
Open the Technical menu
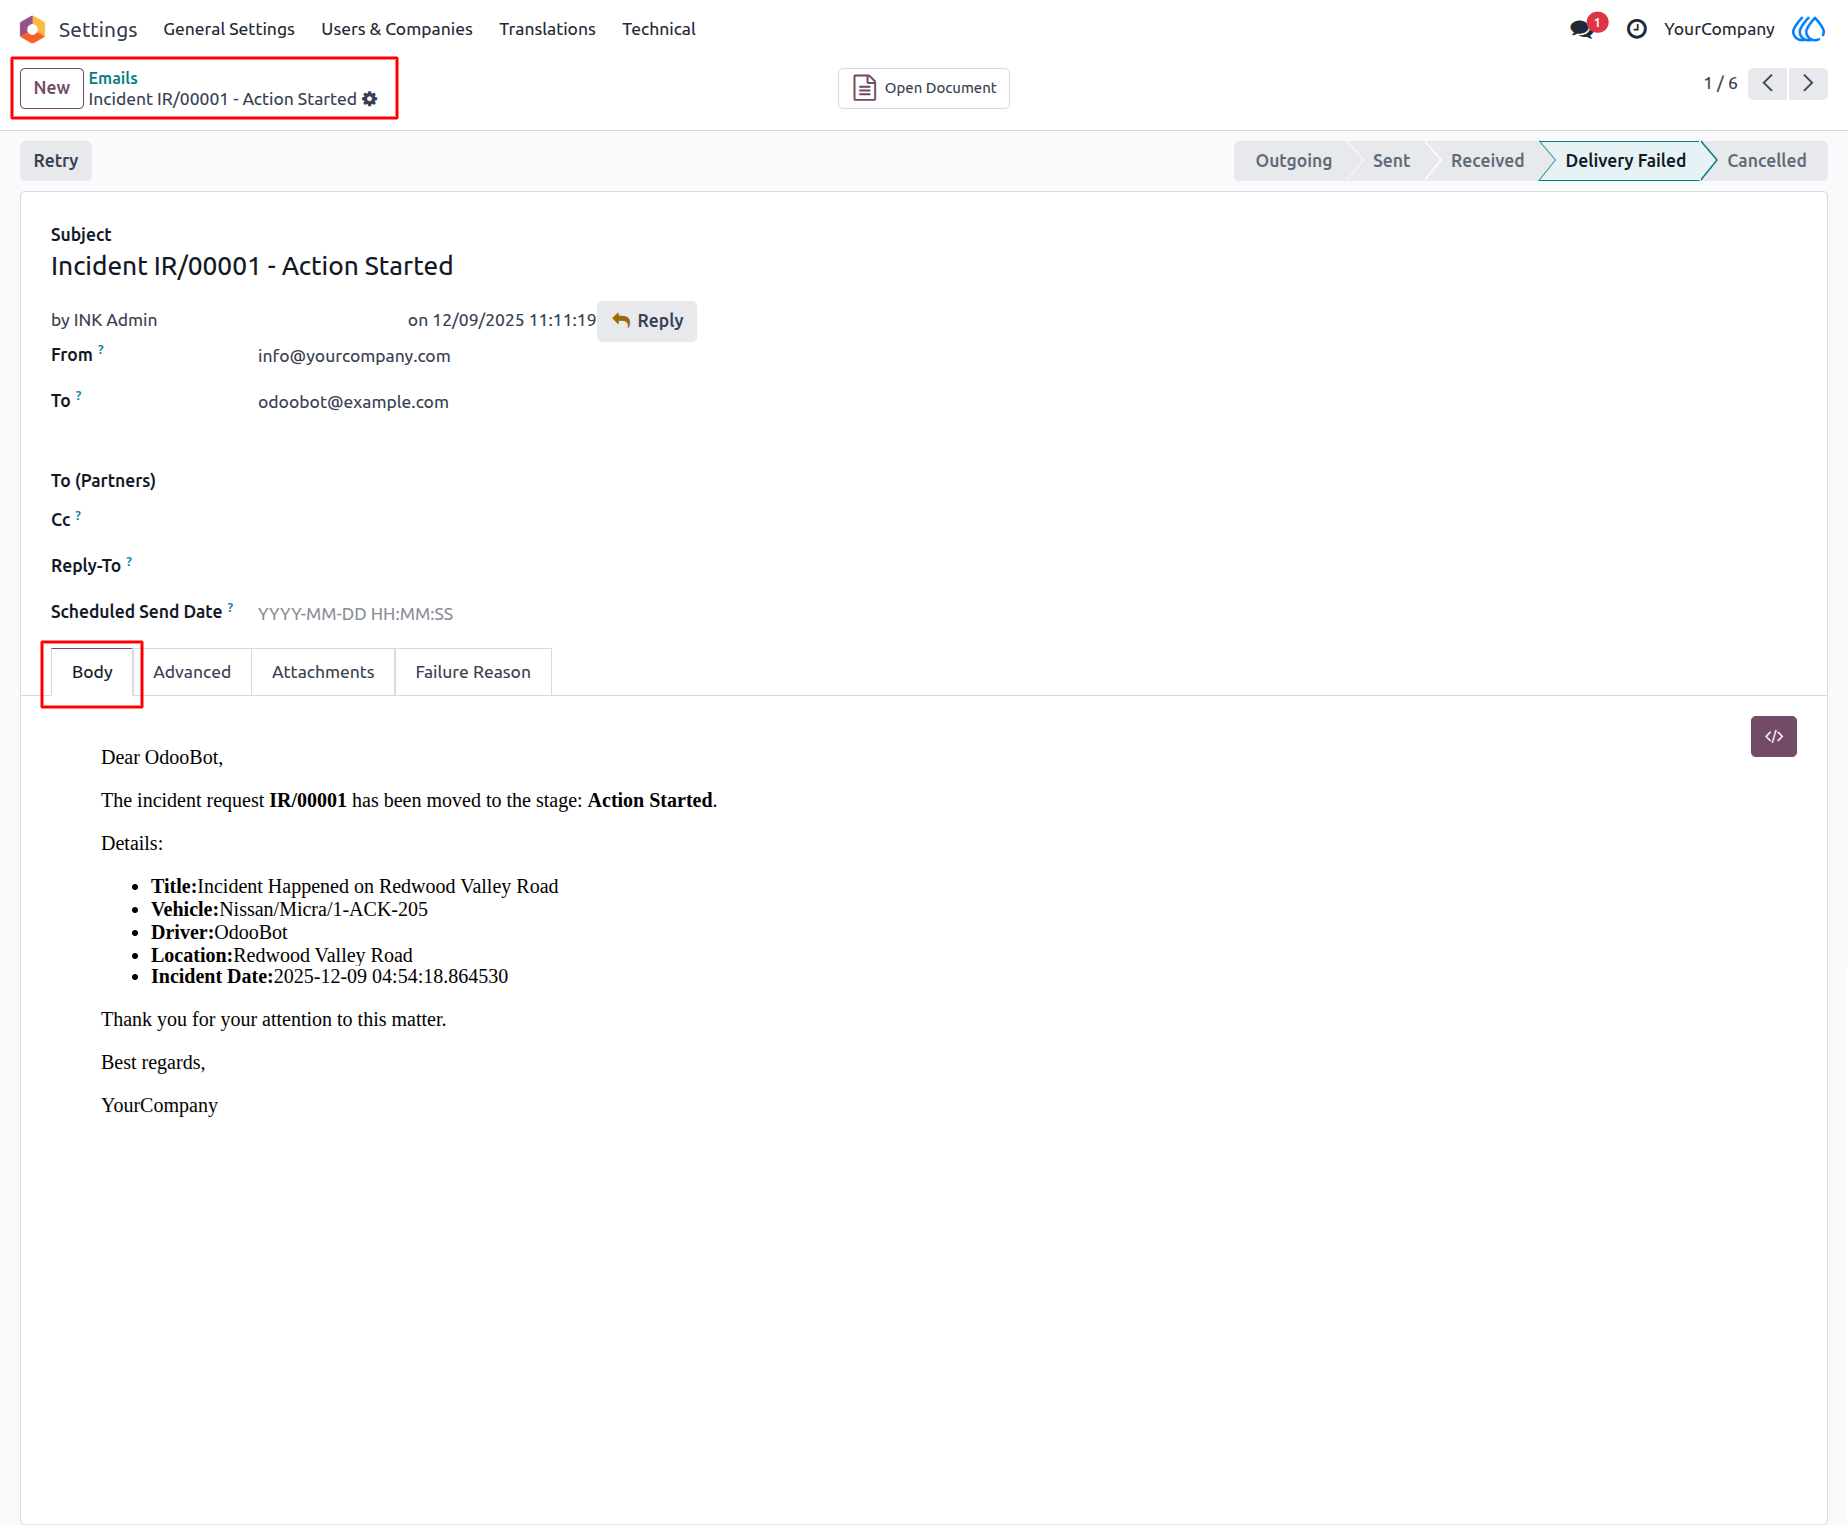659,29
